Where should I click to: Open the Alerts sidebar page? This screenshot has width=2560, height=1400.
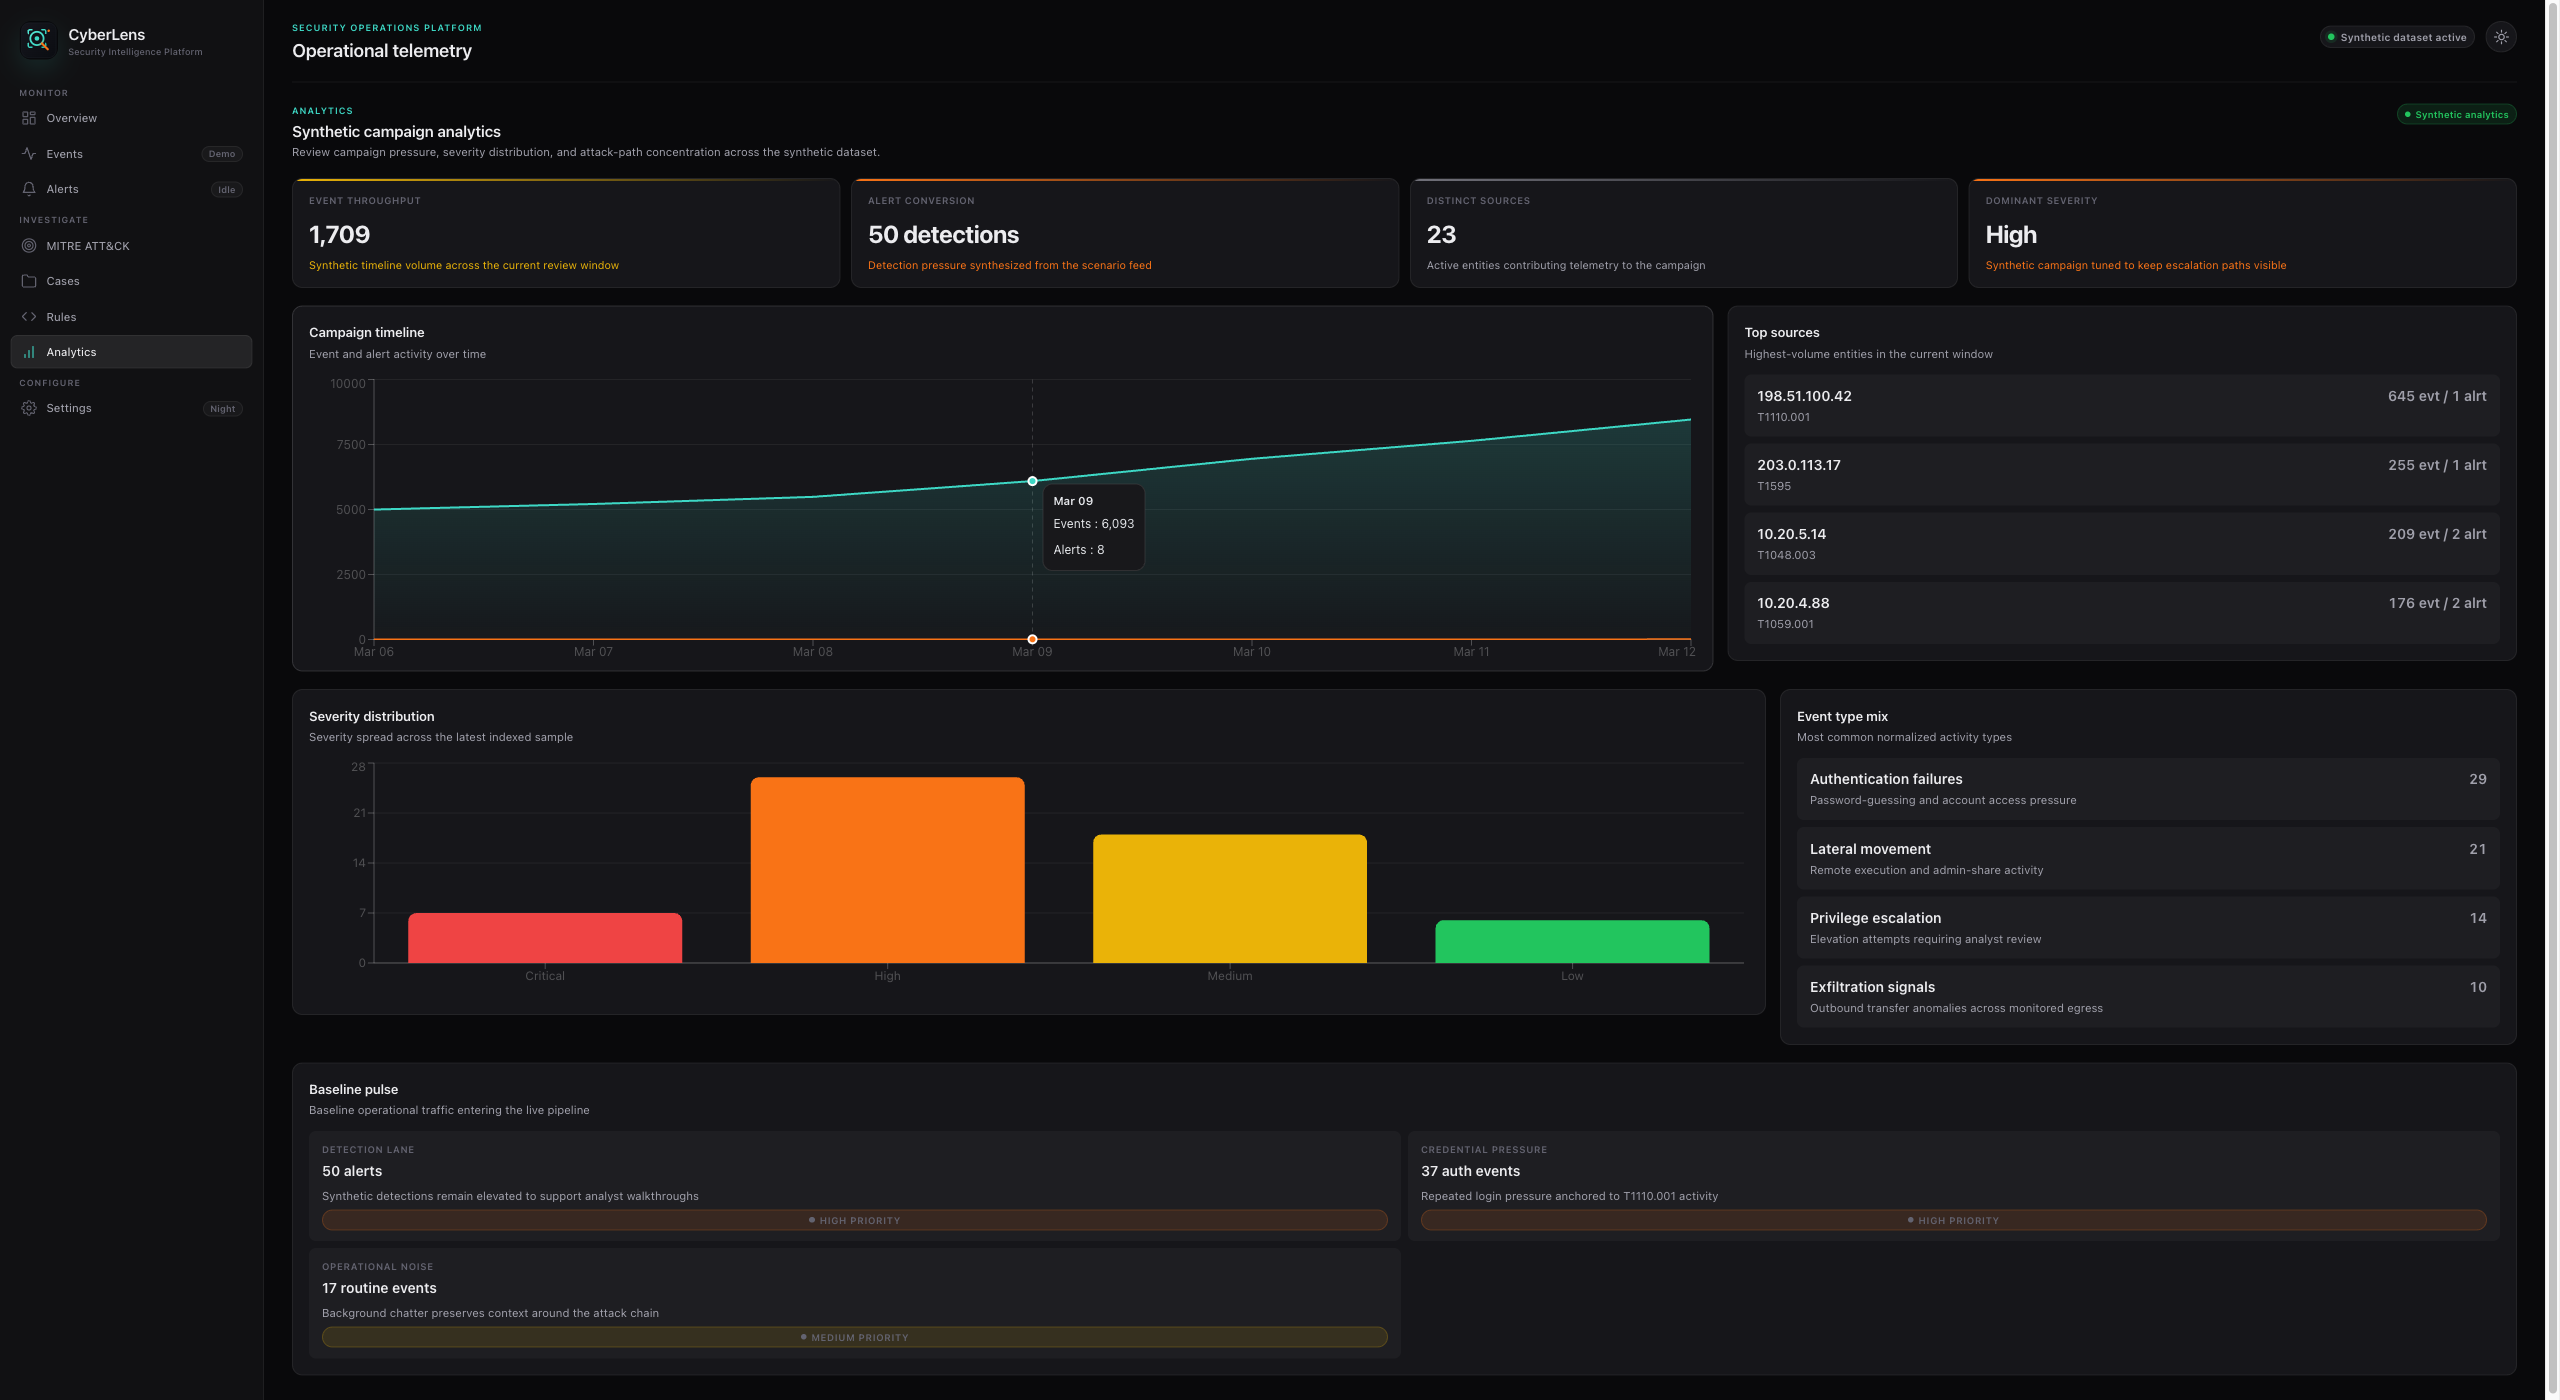pos(62,189)
